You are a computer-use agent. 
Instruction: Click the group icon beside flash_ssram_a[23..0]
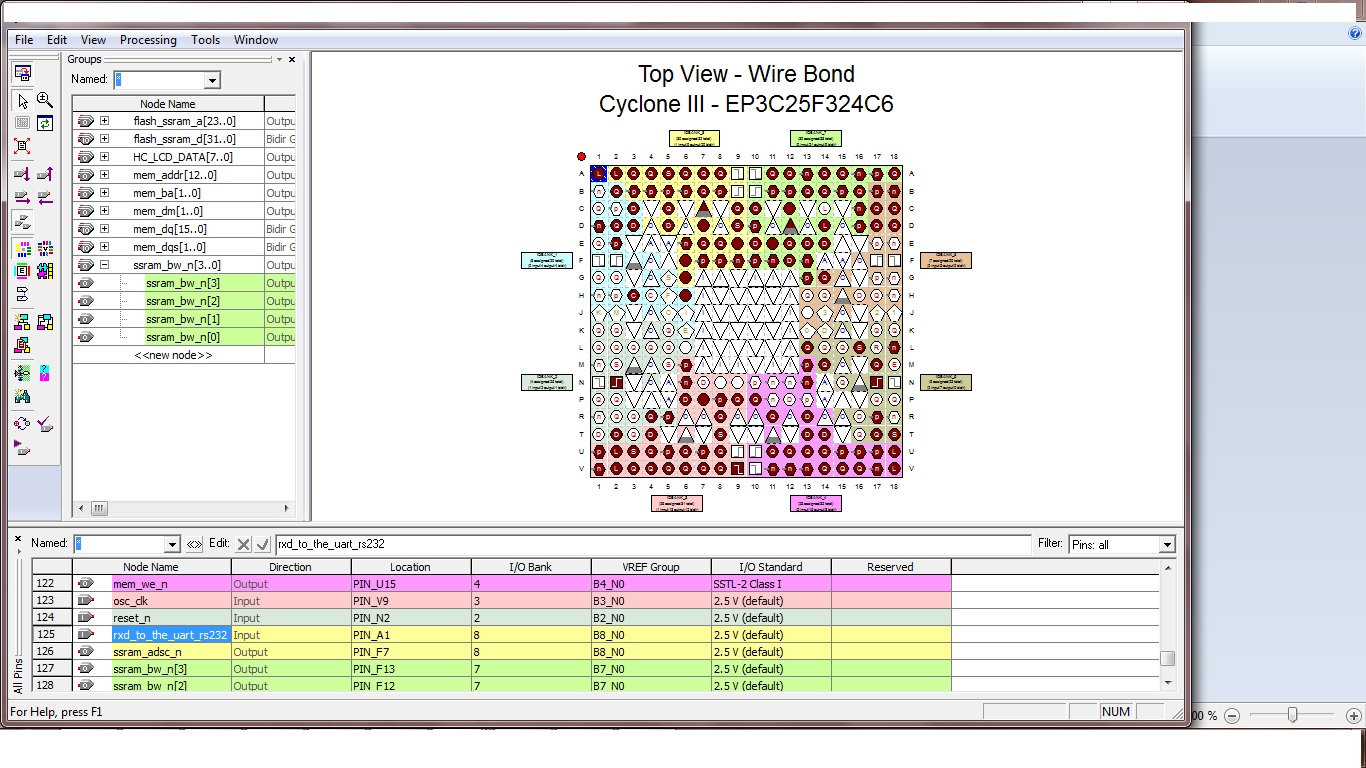click(x=85, y=121)
